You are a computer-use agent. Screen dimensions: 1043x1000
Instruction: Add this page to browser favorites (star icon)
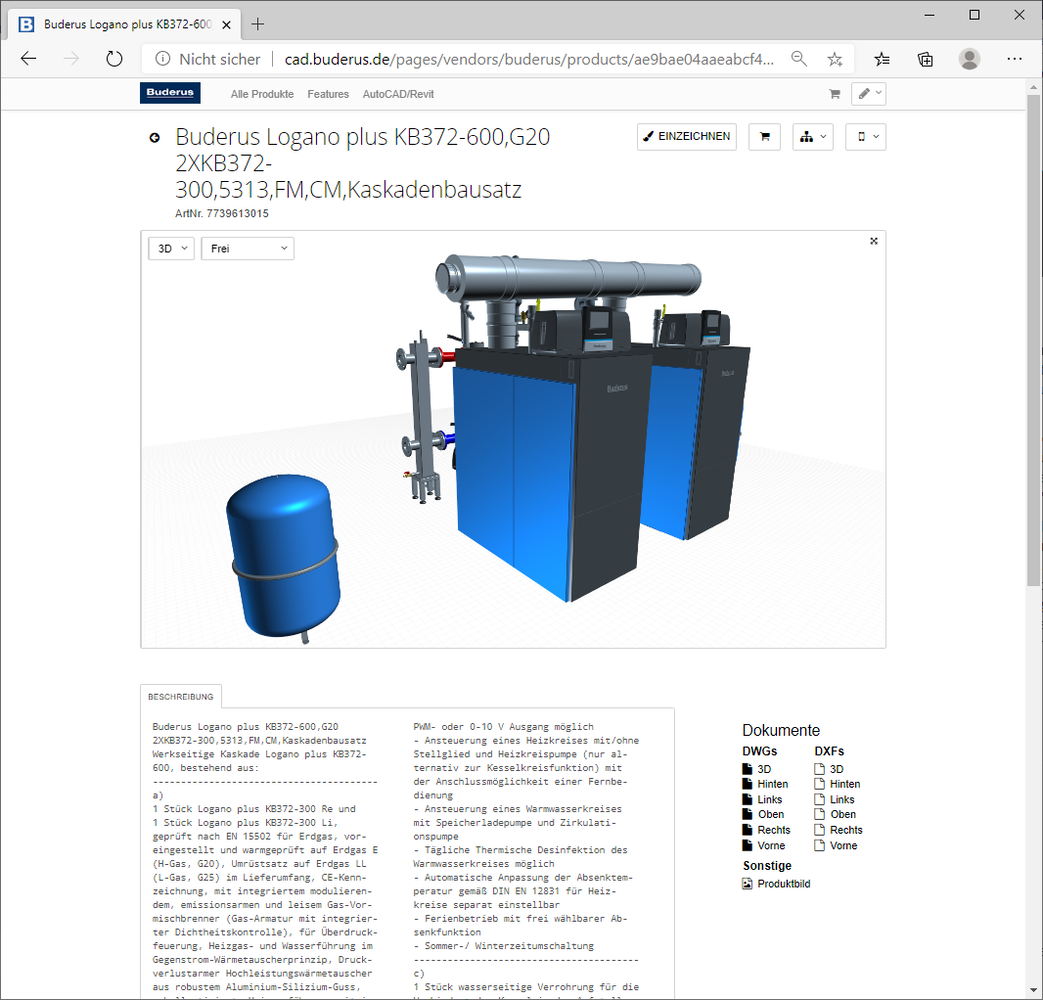point(835,59)
